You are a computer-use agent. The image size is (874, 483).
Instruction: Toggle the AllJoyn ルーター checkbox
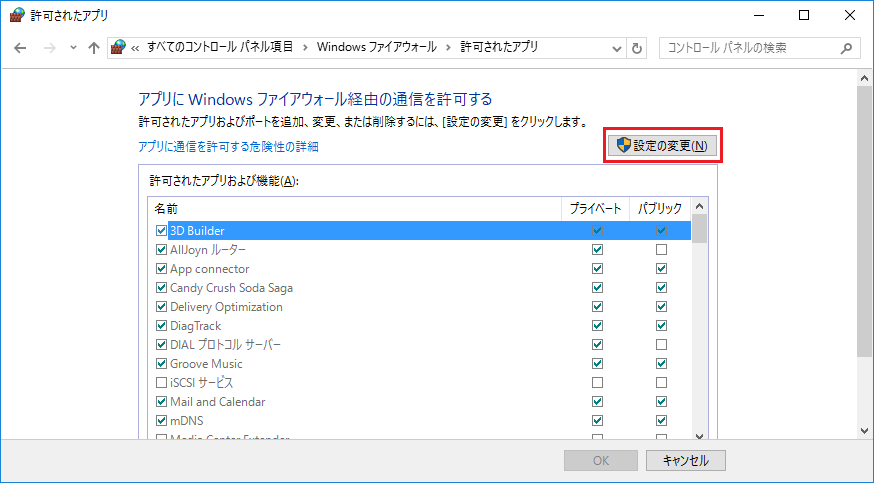(x=161, y=249)
